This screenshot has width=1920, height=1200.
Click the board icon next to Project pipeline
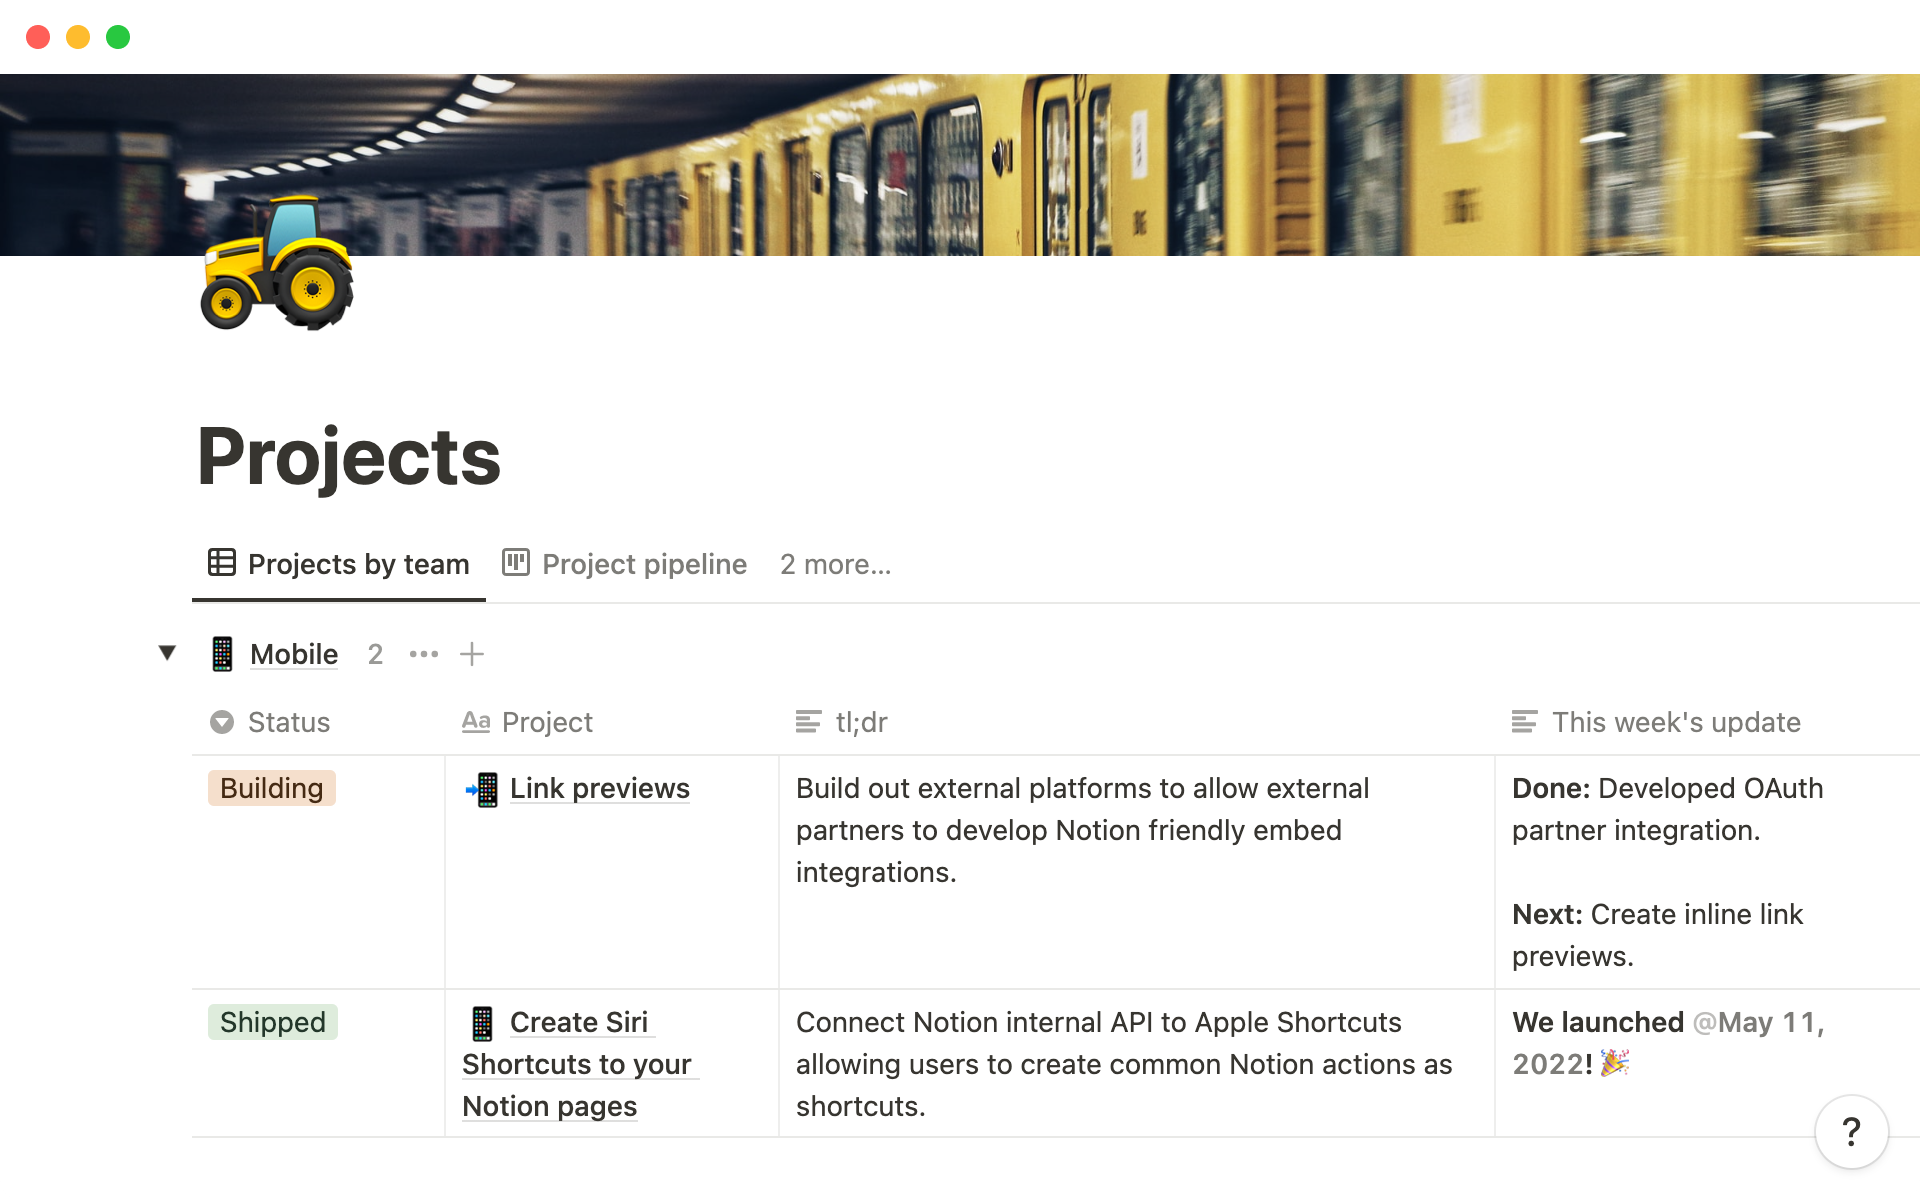coord(515,563)
